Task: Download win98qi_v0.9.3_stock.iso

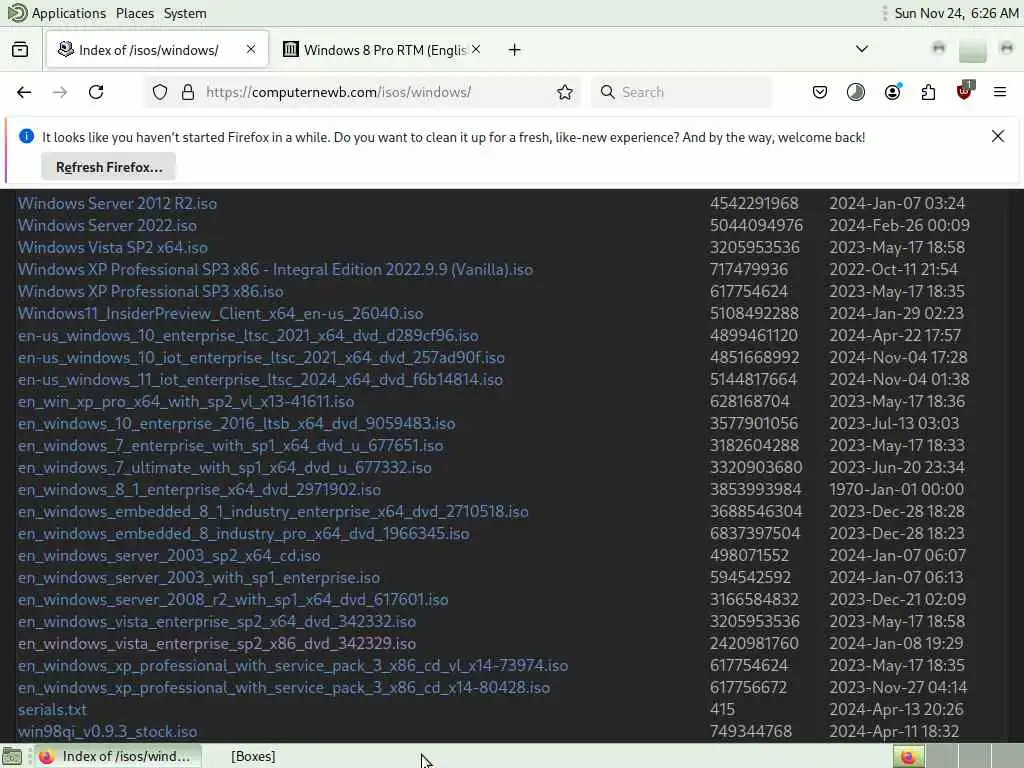Action: 107,731
